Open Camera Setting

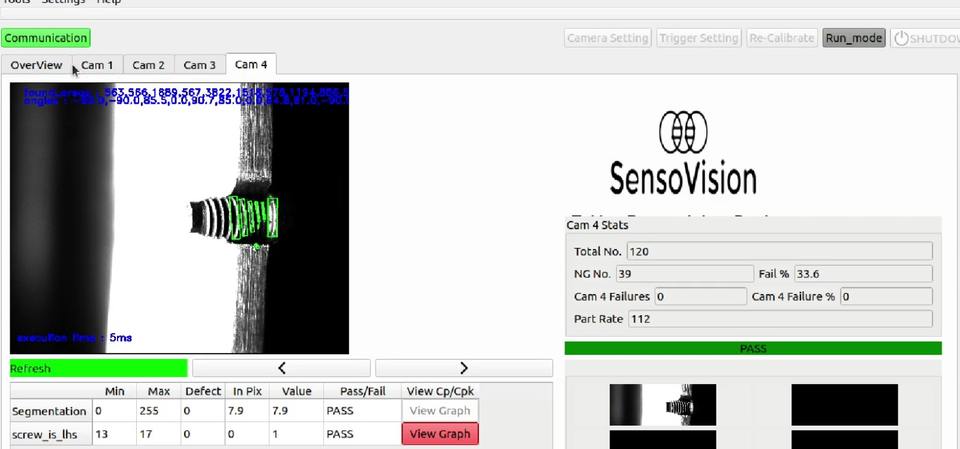coord(607,38)
